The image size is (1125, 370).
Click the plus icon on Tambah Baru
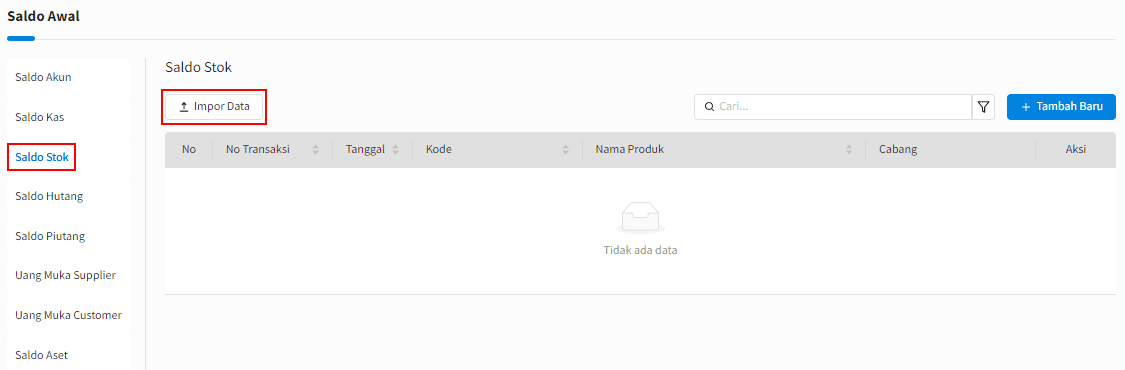coord(1025,107)
